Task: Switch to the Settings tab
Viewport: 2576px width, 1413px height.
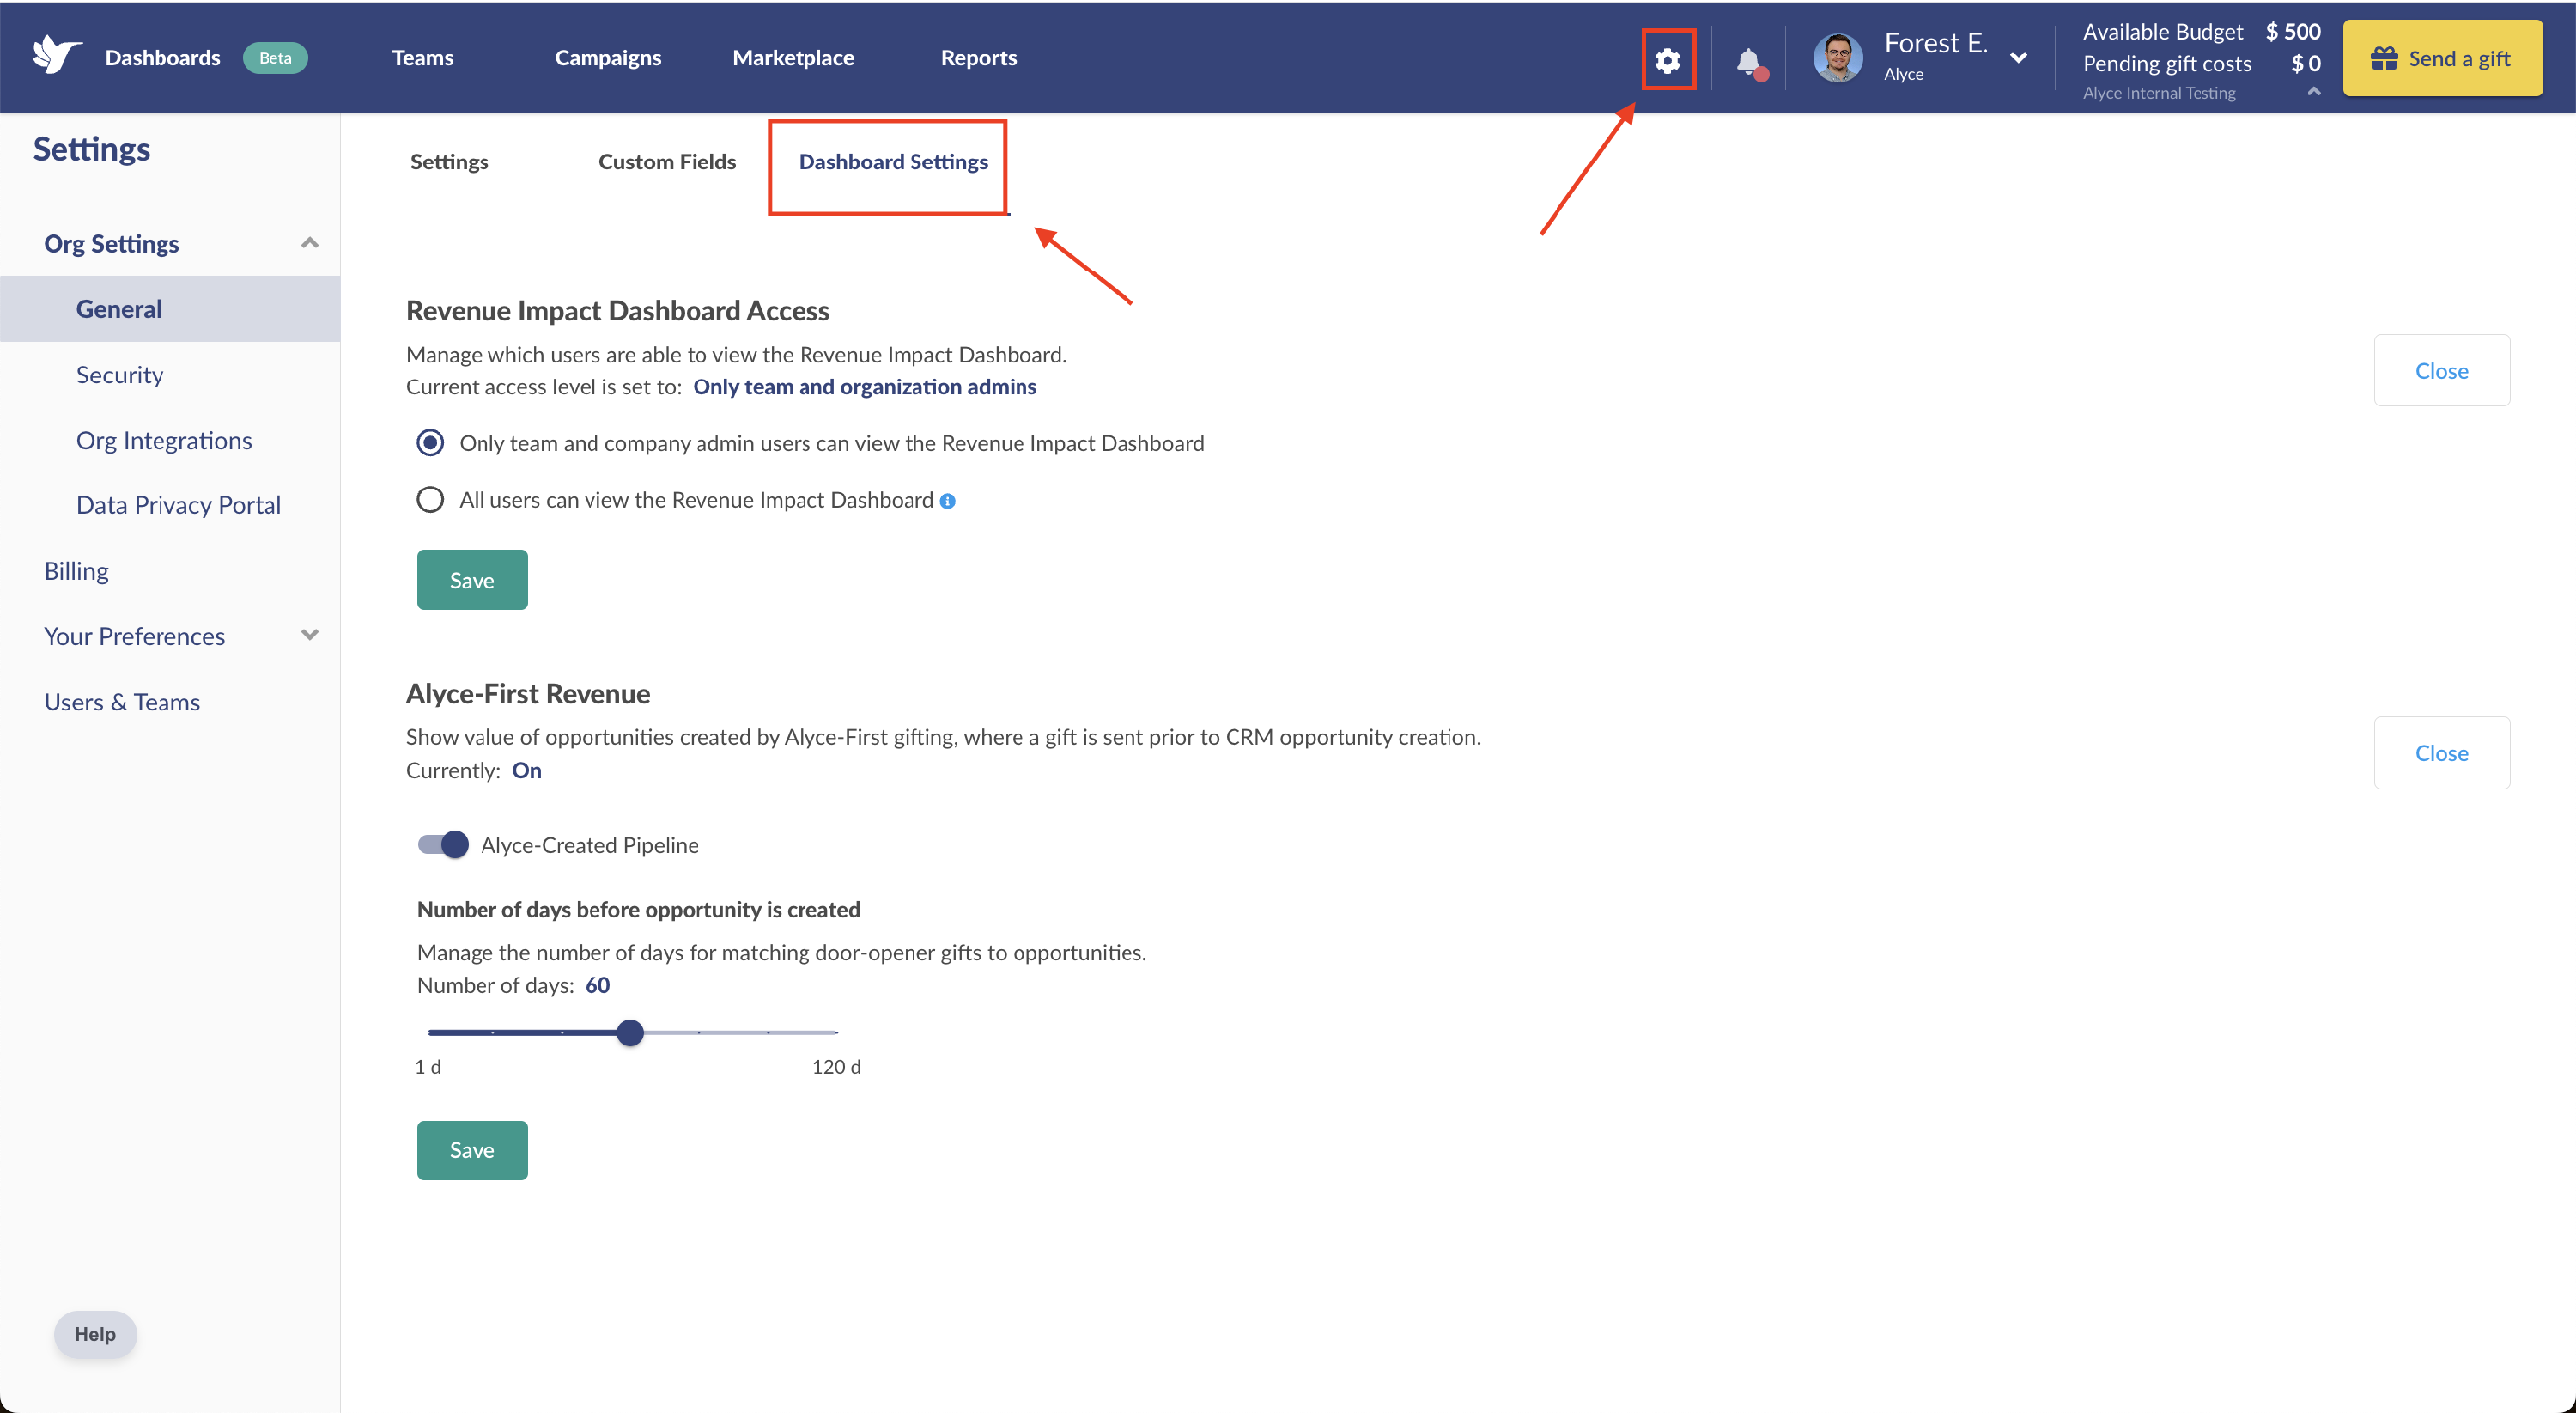Action: coord(449,162)
